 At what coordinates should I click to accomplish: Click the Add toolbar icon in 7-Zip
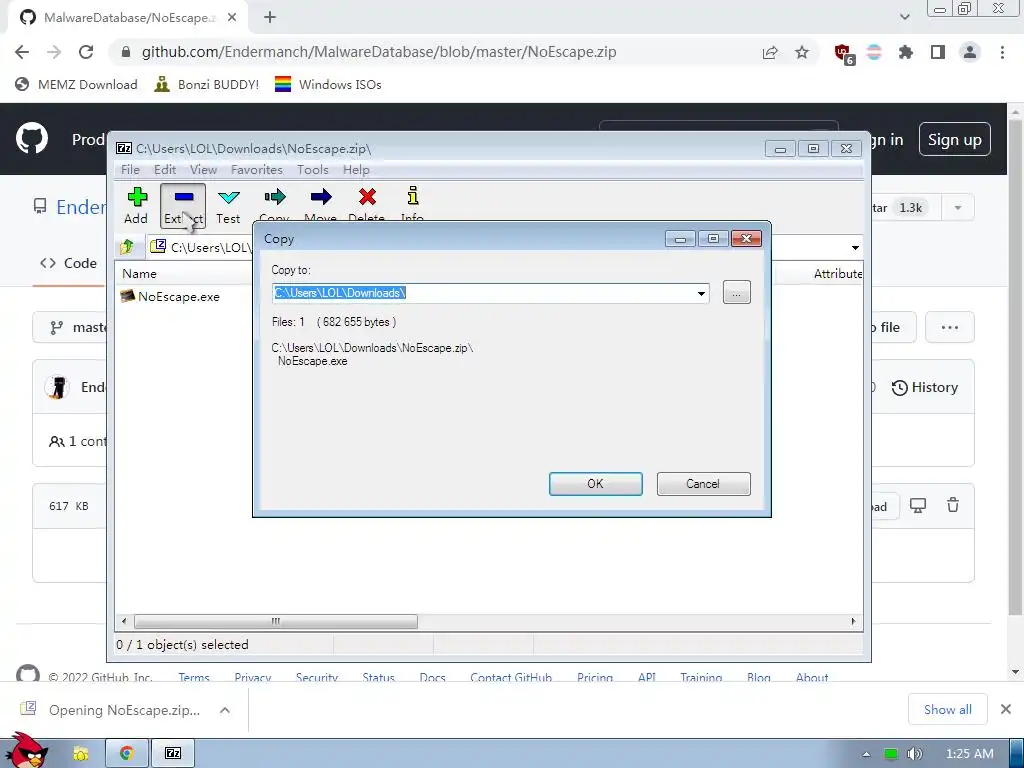(136, 206)
